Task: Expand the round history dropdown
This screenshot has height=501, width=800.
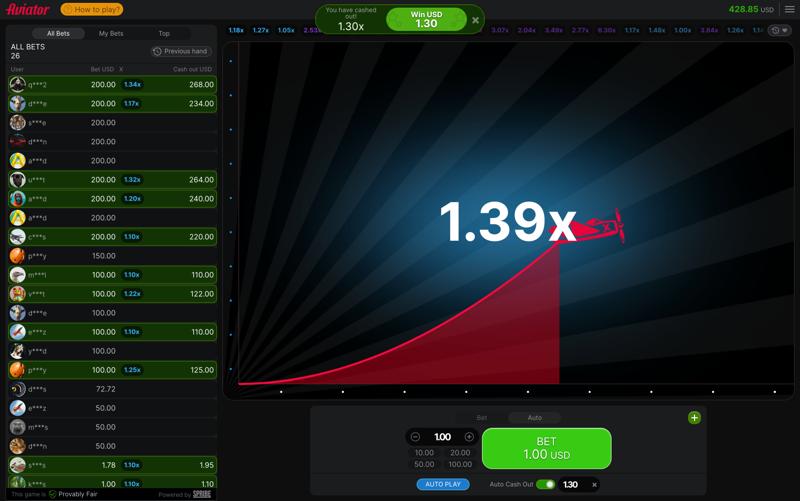Action: click(x=780, y=31)
